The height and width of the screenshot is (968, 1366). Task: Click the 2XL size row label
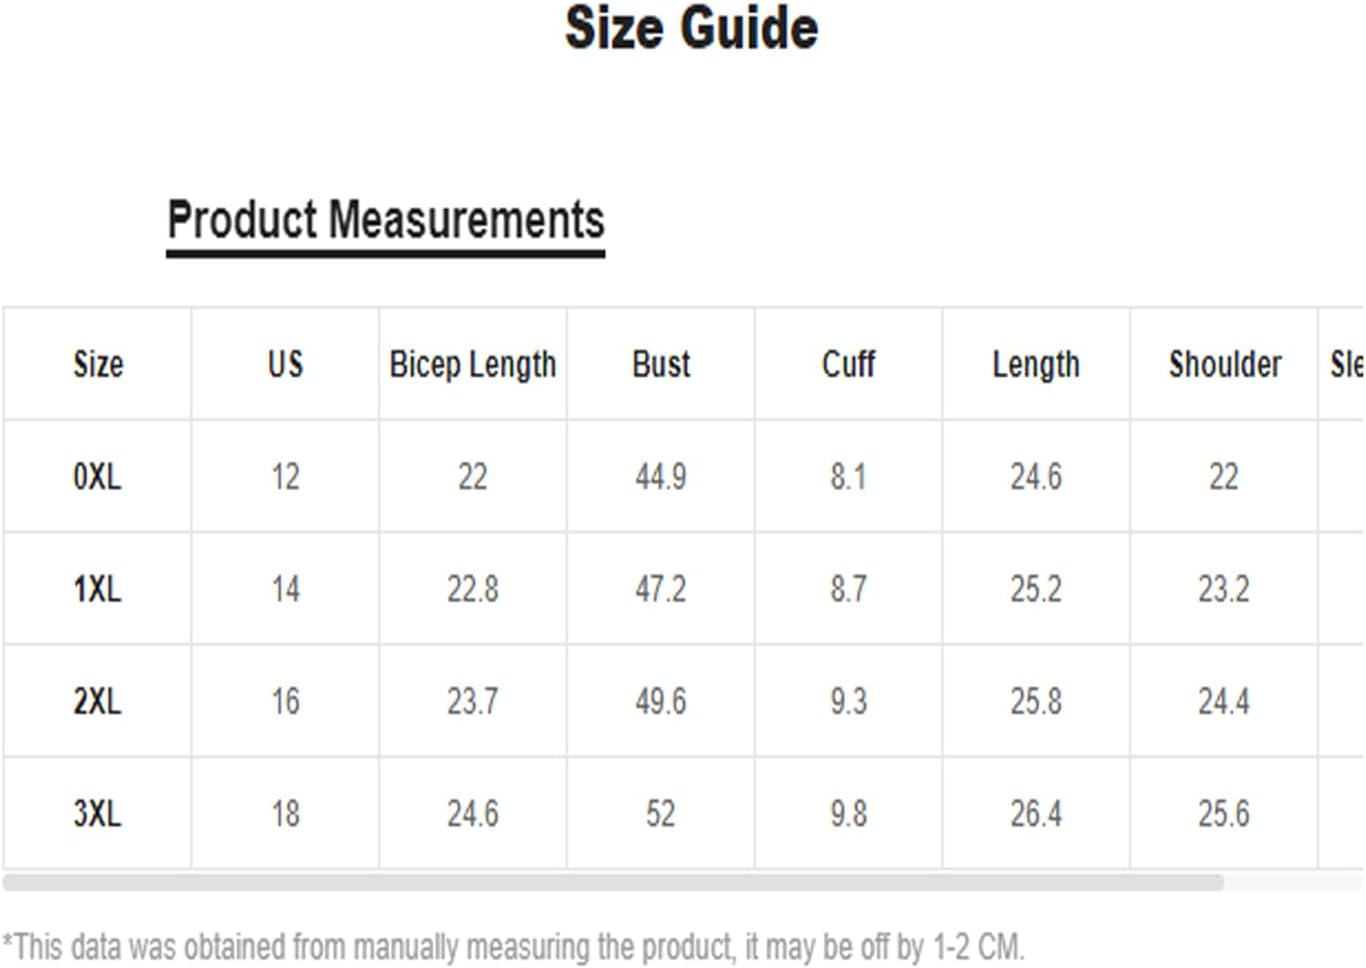click(97, 701)
